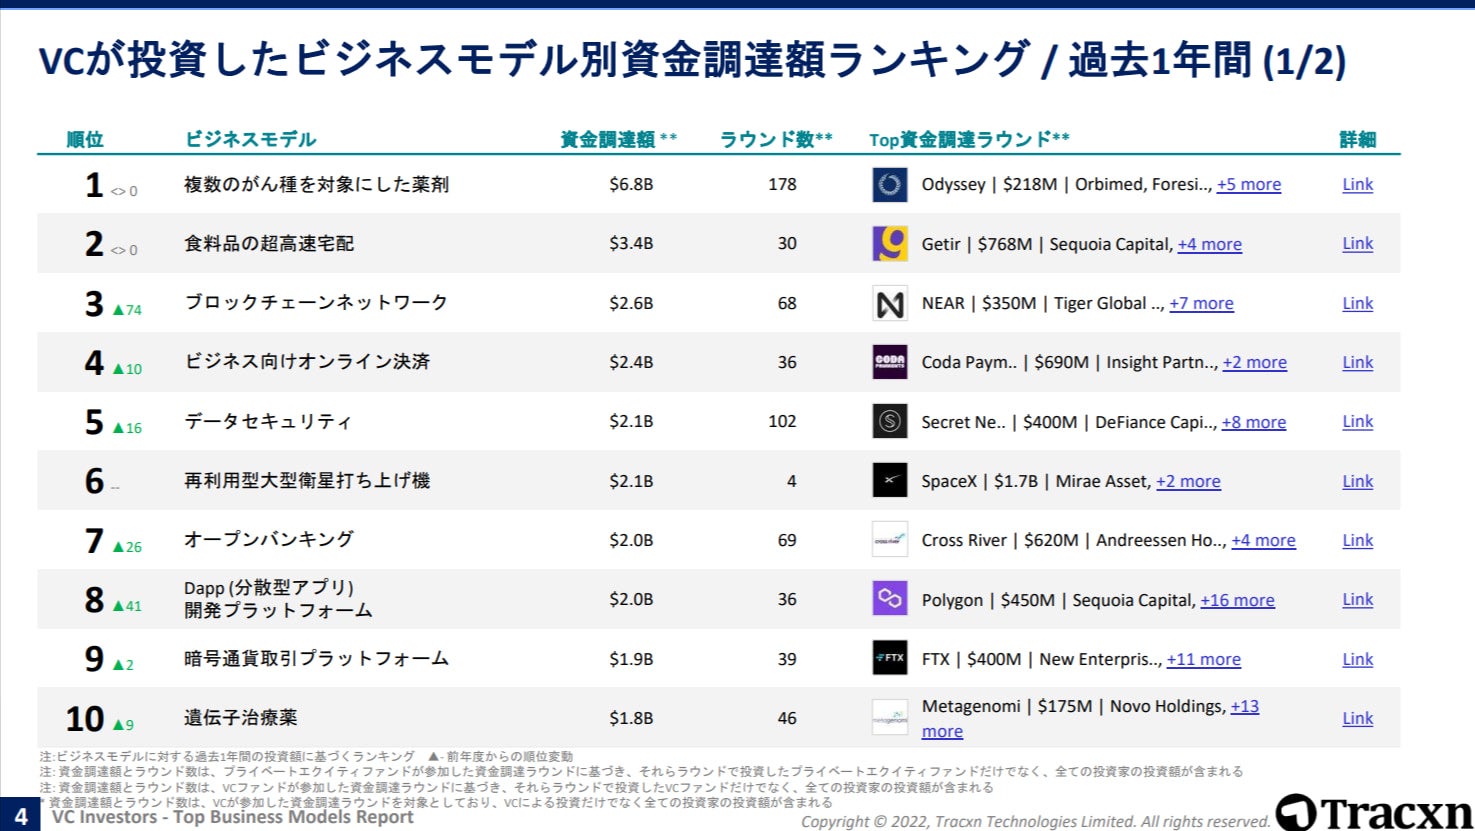Open the '+16 more' link for Polygon
This screenshot has width=1475, height=831.
pos(1238,600)
